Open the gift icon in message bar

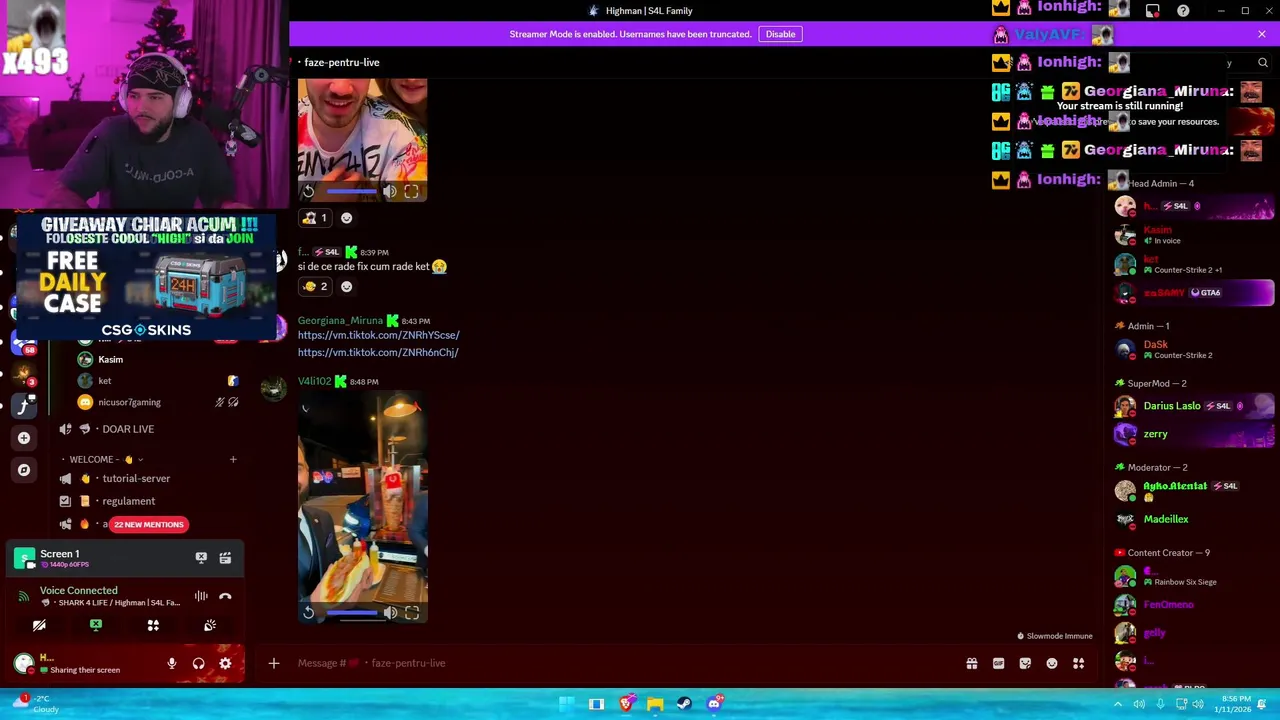pos(971,663)
